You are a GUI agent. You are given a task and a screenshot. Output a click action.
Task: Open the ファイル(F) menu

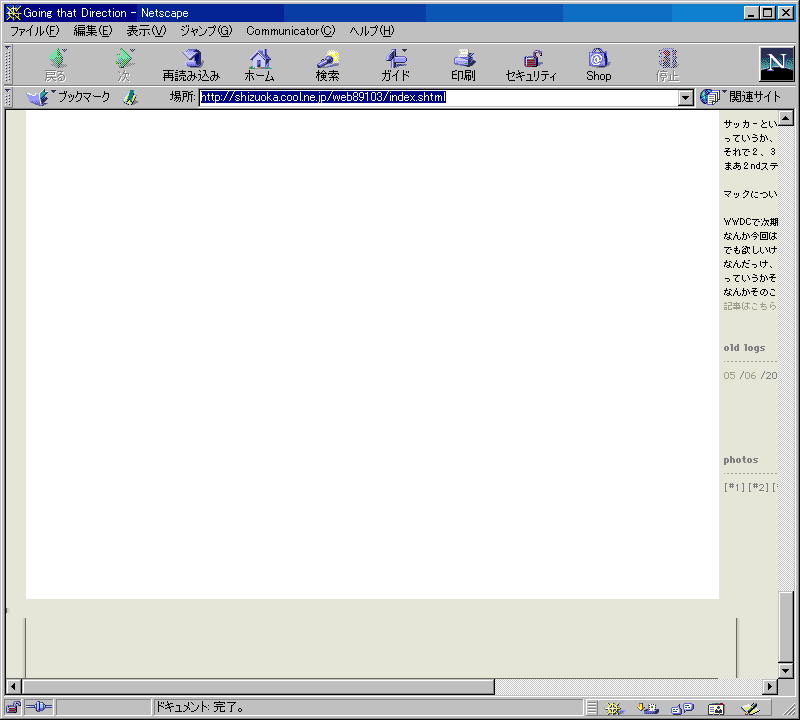tap(35, 31)
